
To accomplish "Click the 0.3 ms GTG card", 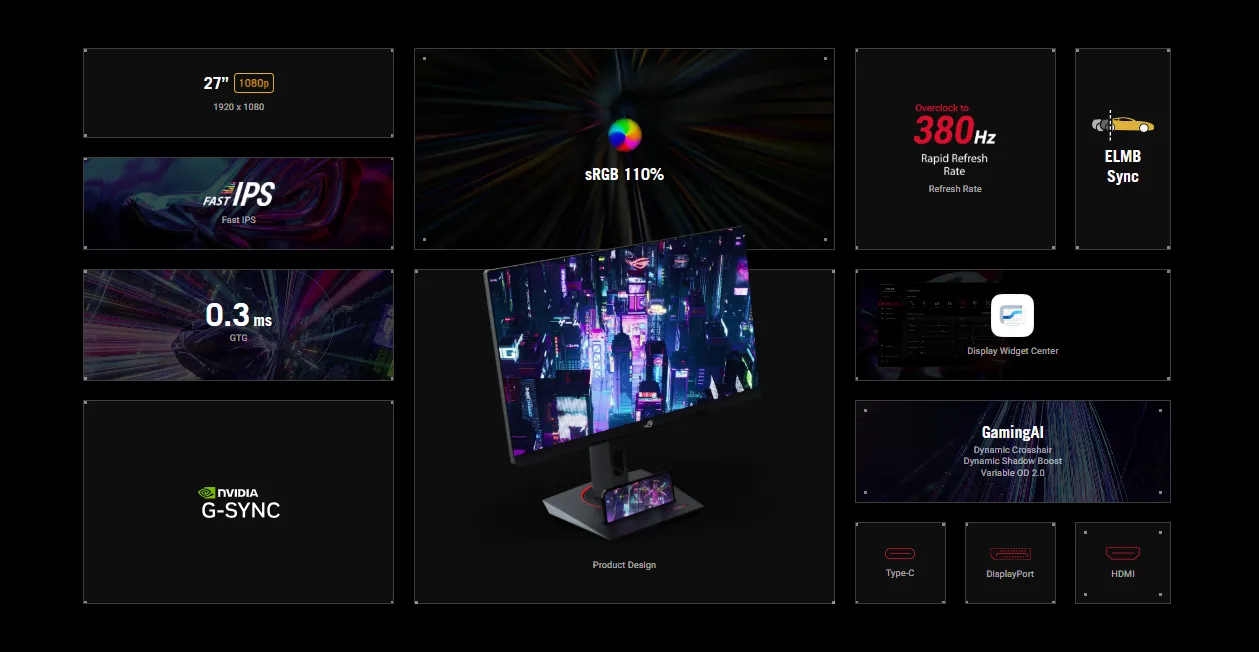I will (x=238, y=325).
